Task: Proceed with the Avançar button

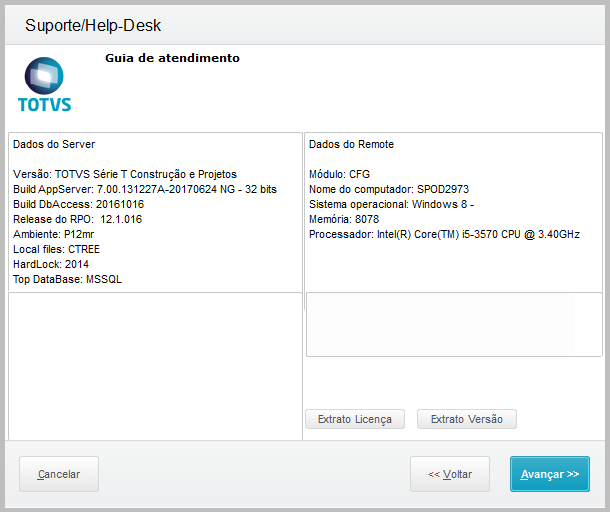Action: [x=549, y=474]
